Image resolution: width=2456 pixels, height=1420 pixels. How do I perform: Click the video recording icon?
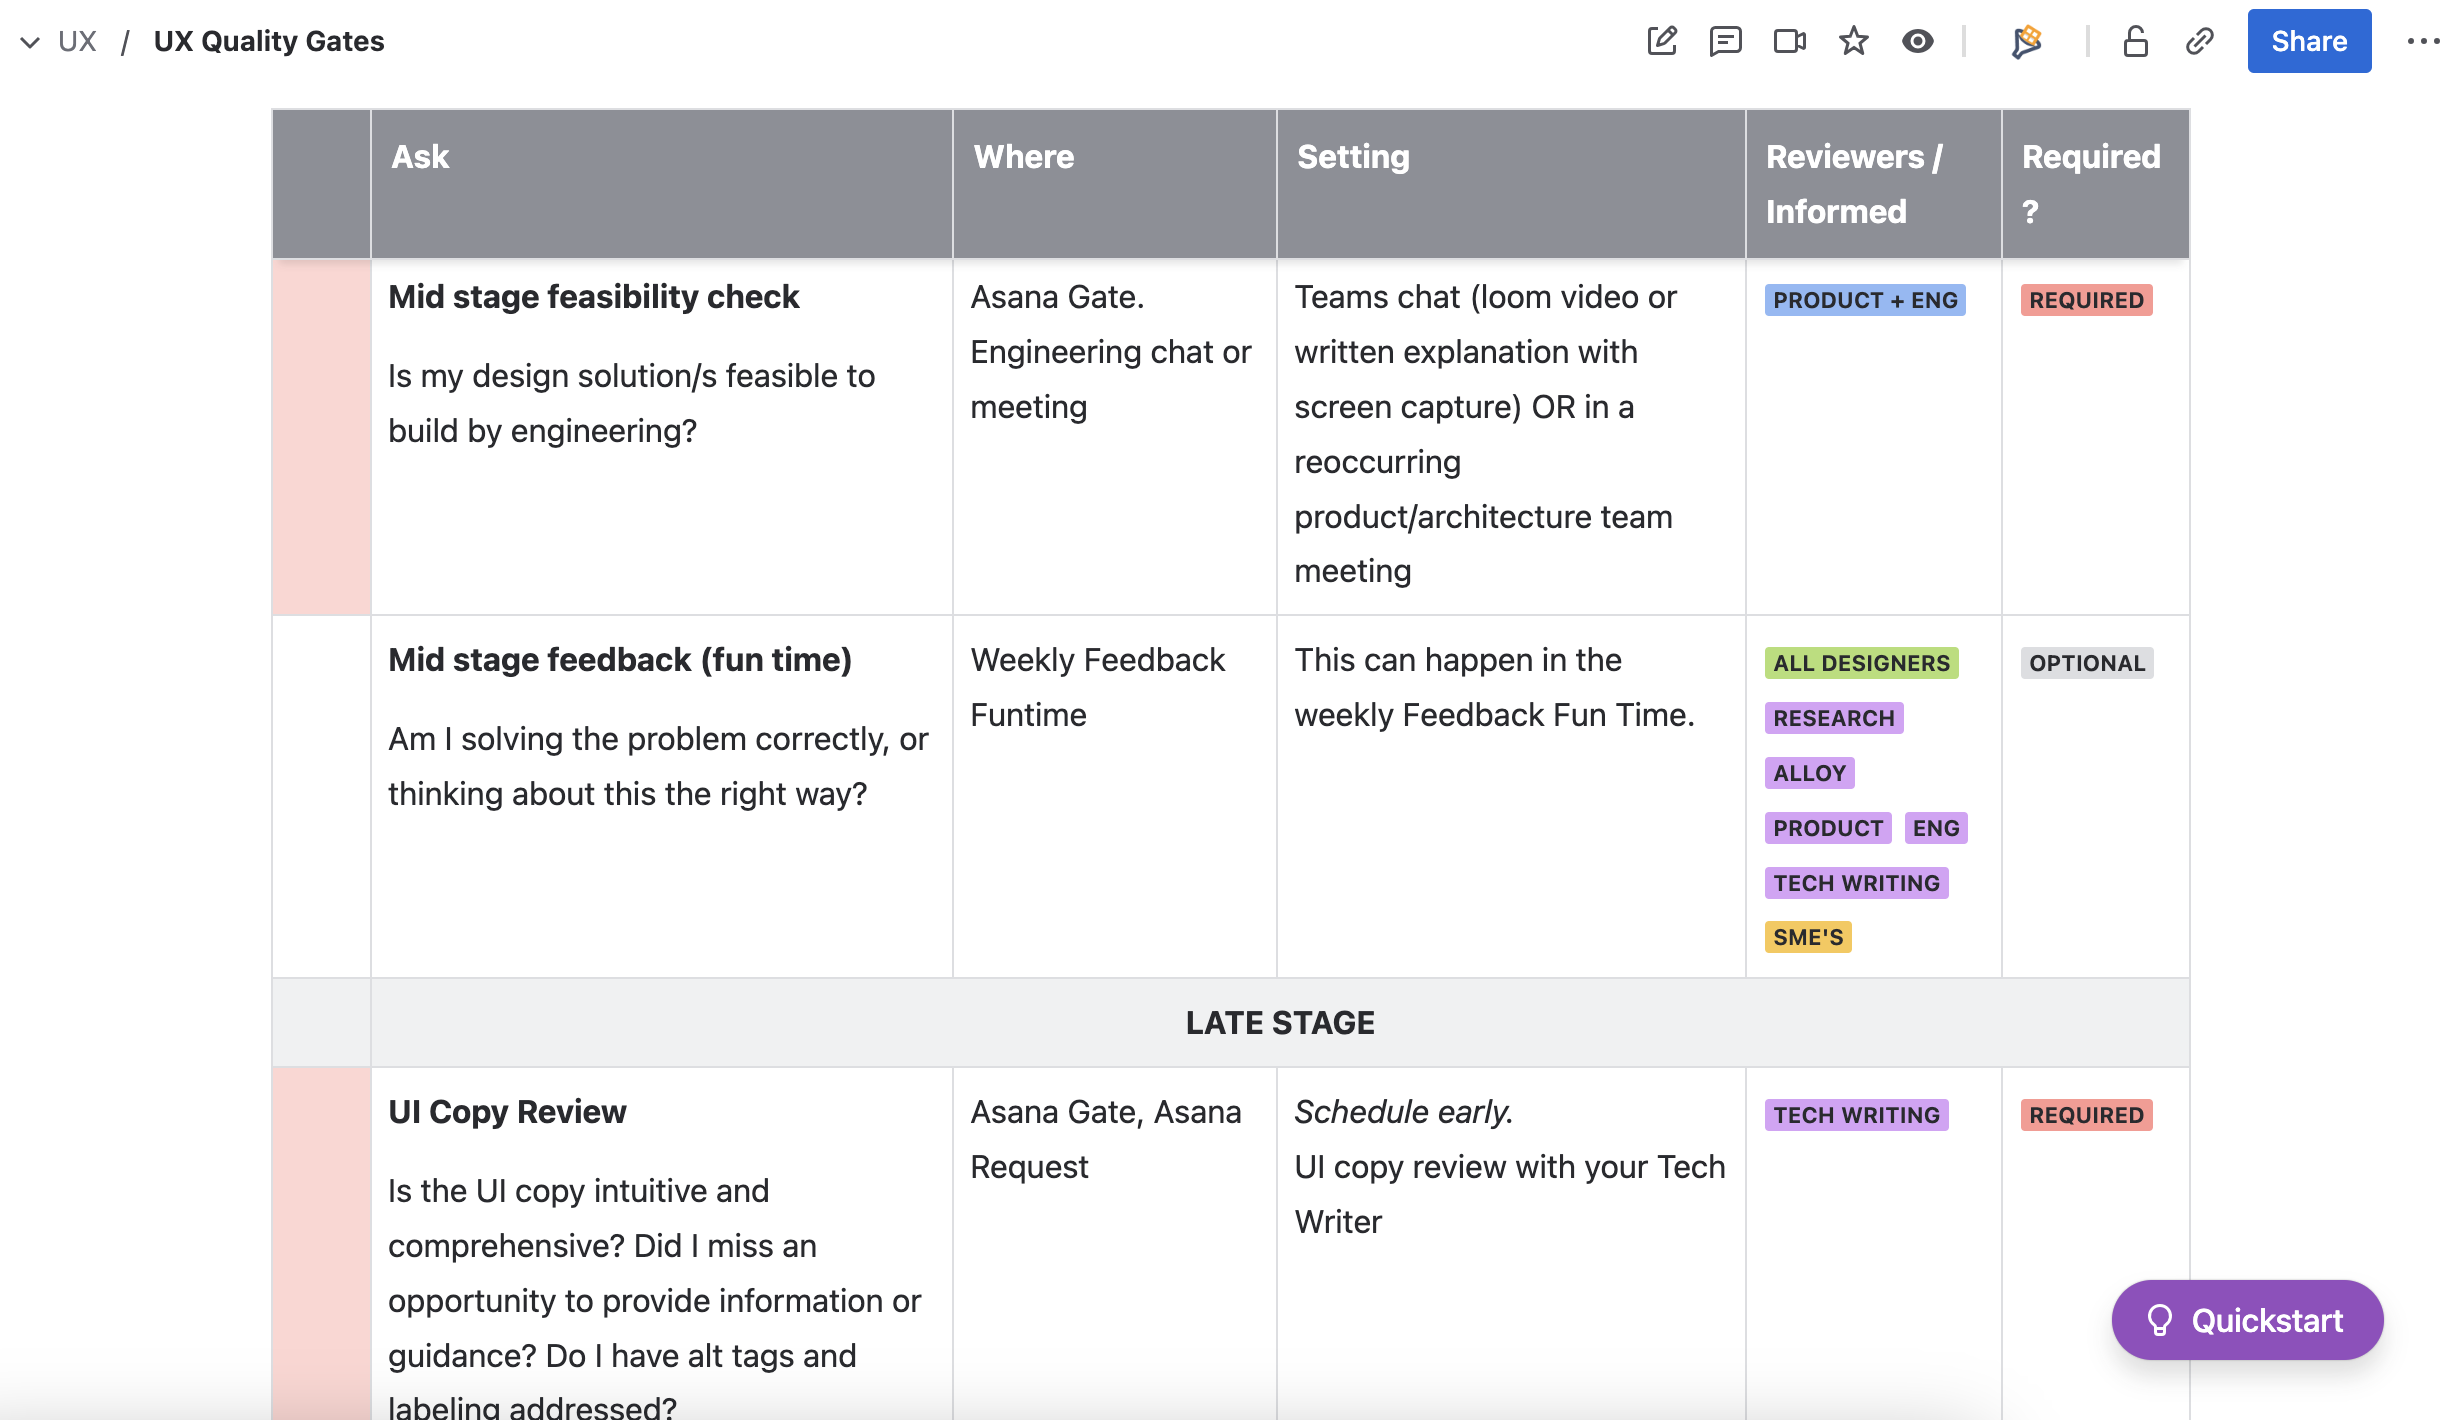pos(1789,41)
